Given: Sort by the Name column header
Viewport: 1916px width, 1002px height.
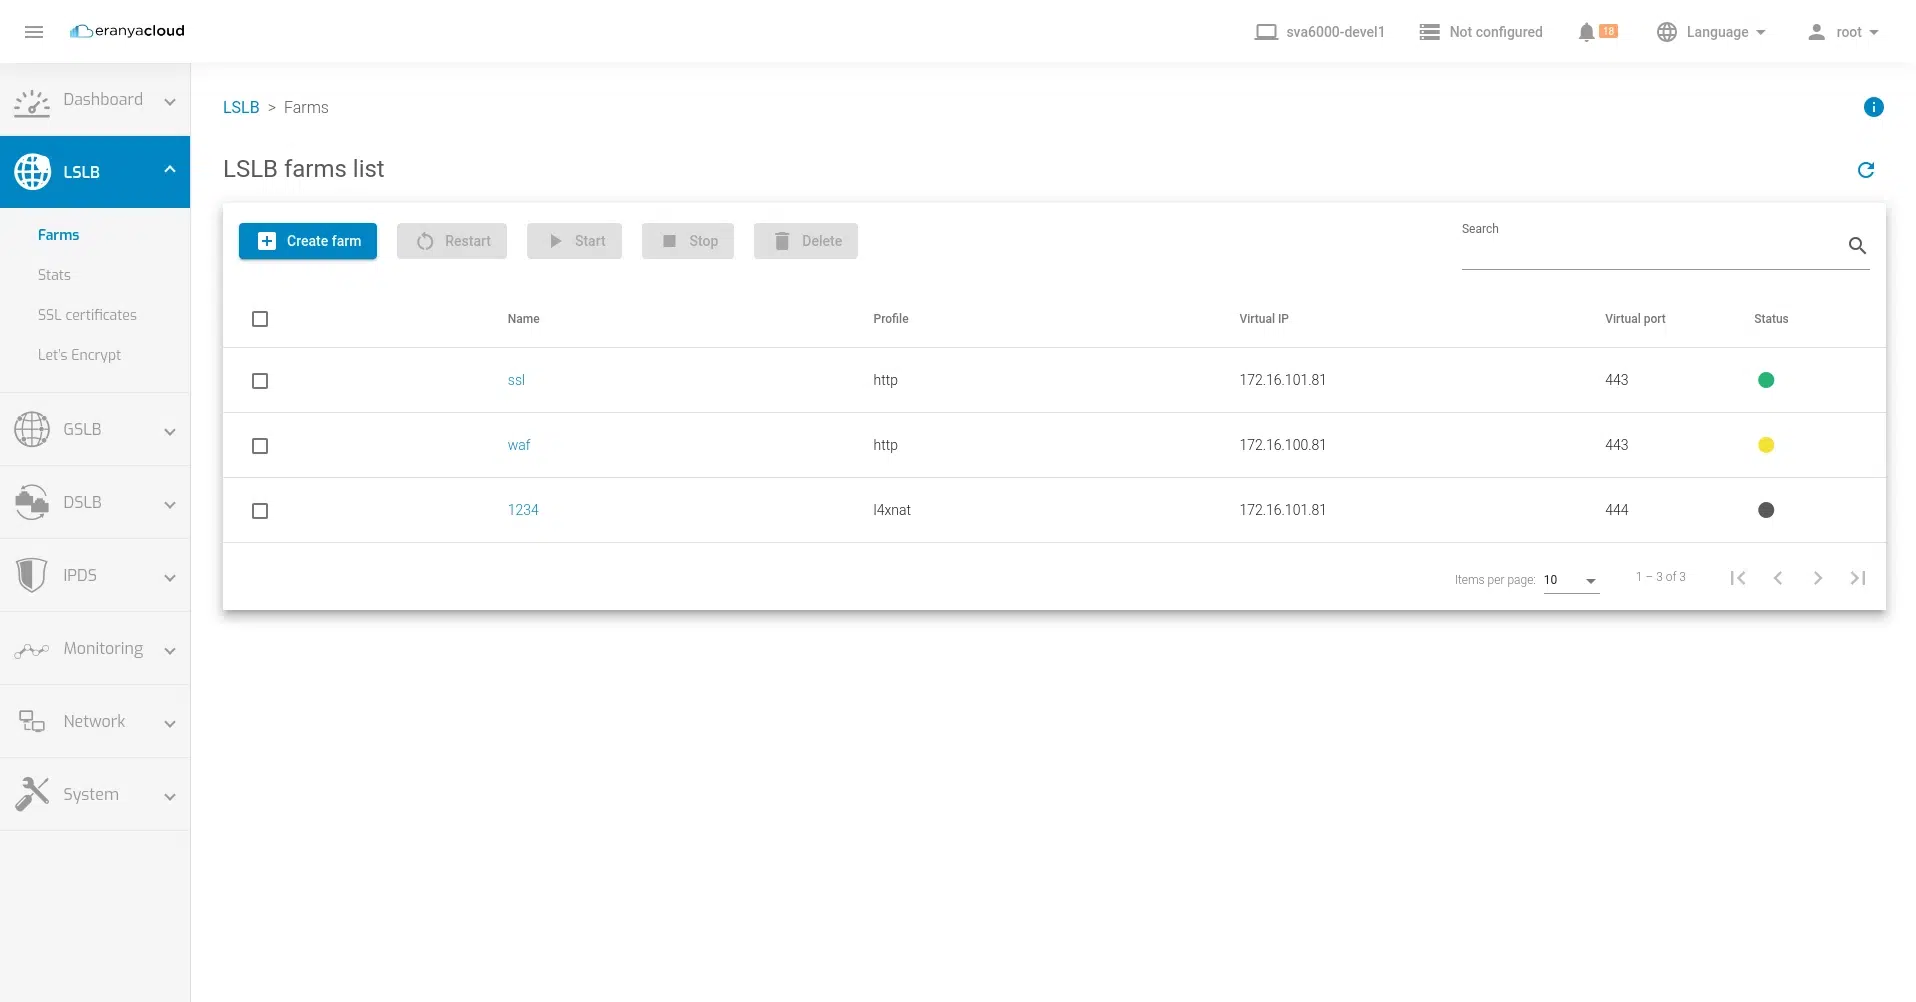Looking at the screenshot, I should tap(523, 319).
